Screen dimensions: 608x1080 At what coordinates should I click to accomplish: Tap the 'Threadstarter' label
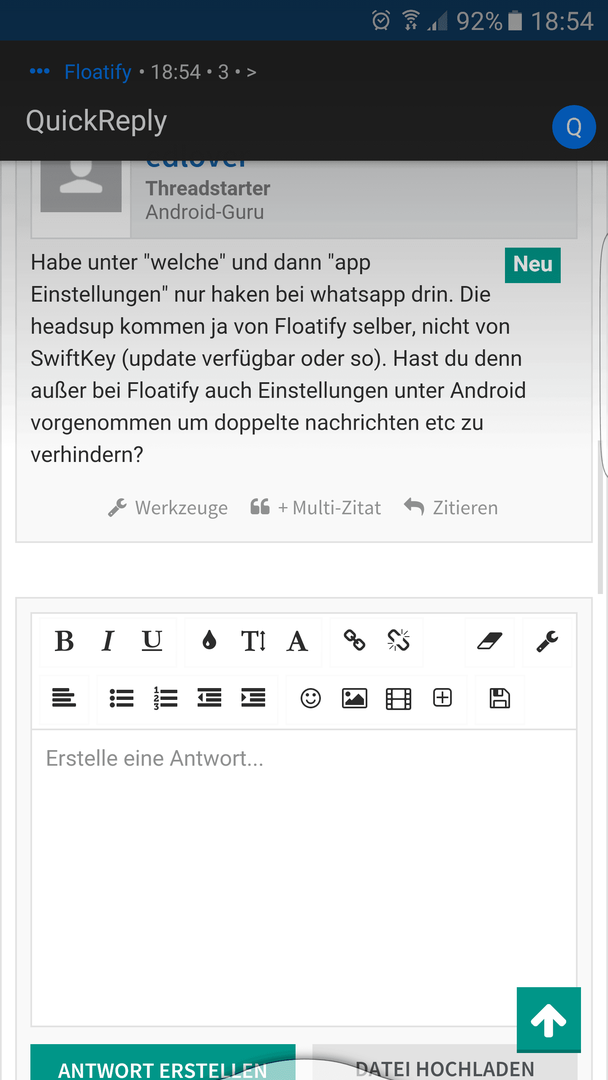[208, 188]
